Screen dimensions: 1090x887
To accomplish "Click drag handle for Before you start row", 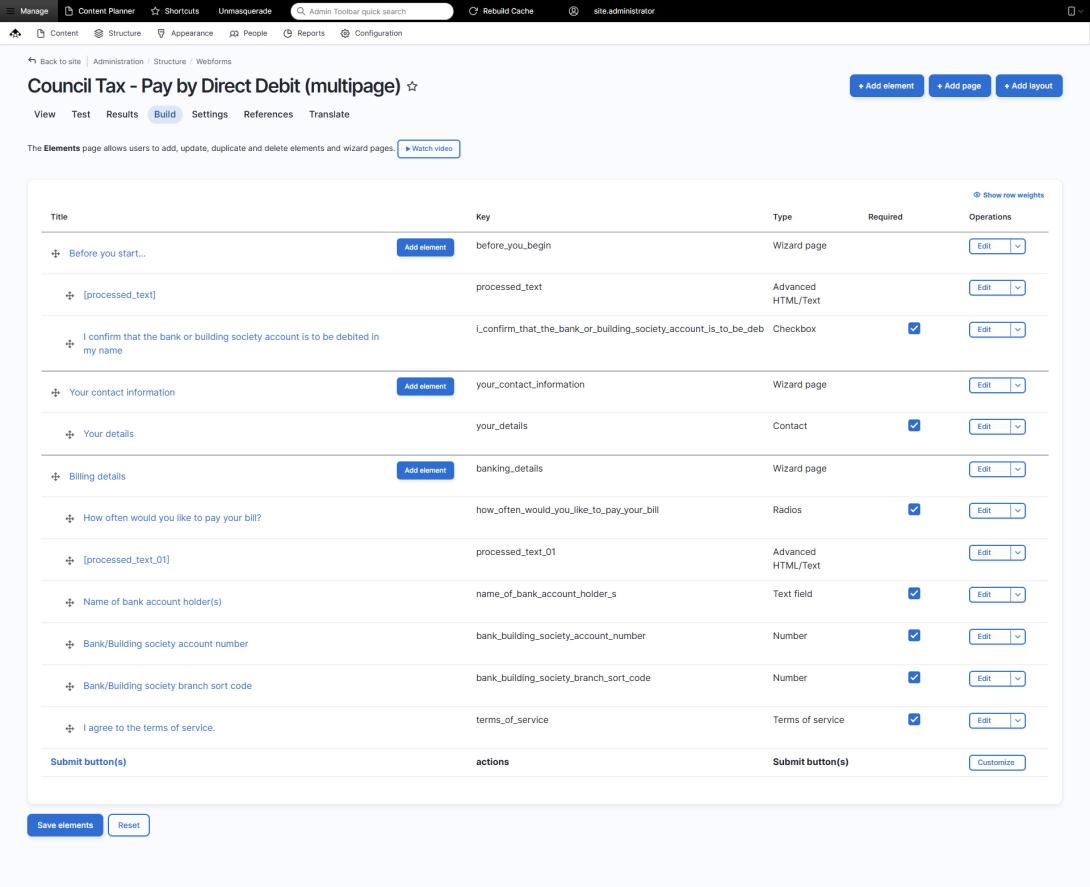I will [56, 254].
